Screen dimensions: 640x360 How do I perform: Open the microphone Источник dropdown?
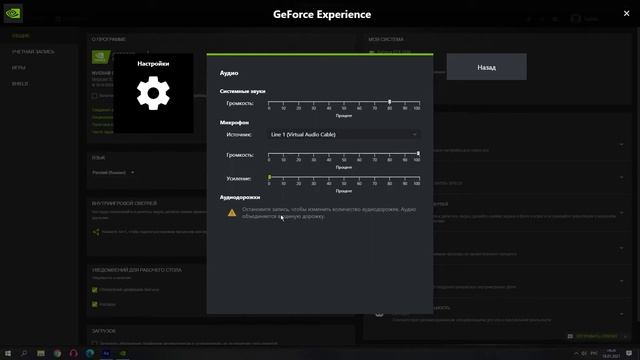click(344, 134)
